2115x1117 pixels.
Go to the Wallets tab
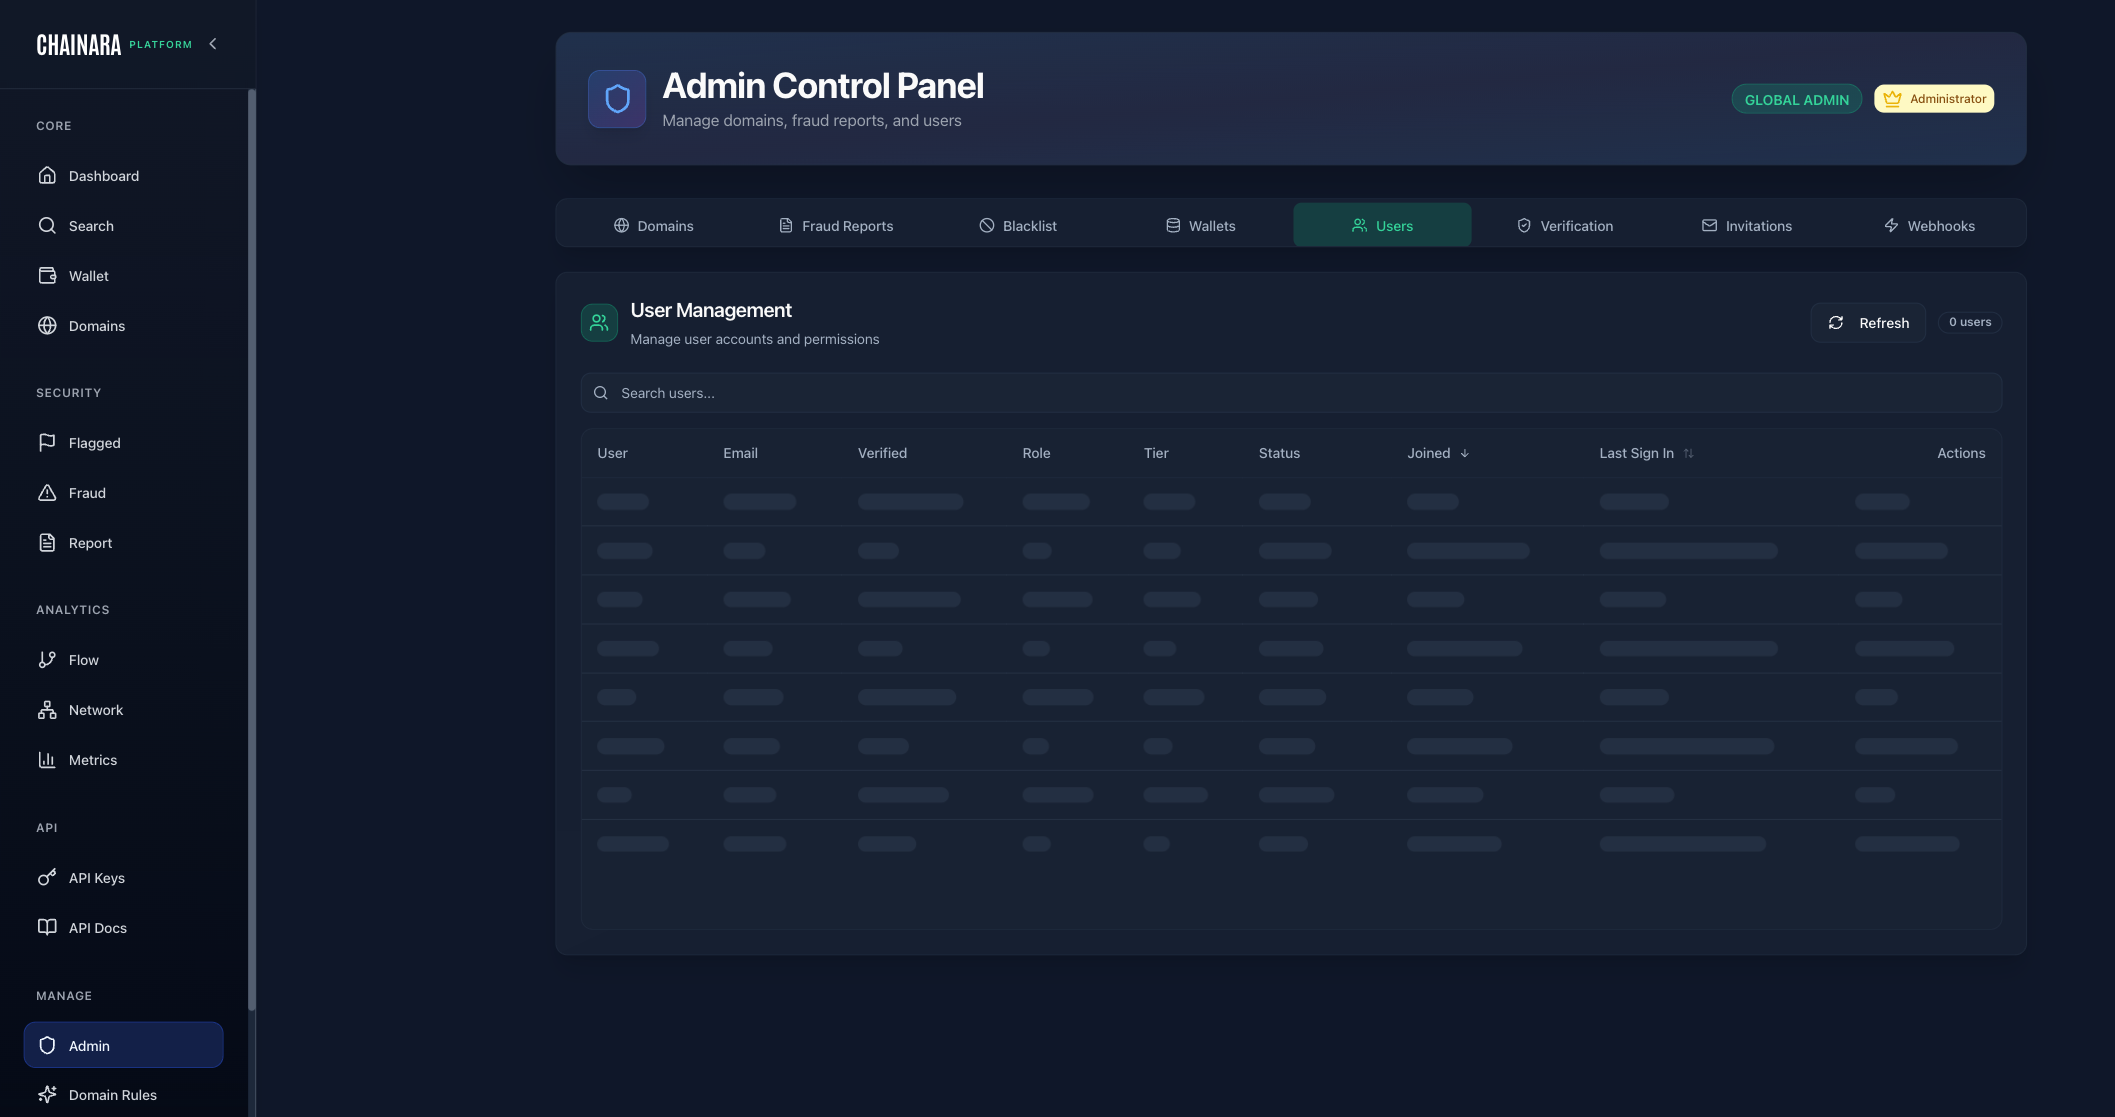(x=1200, y=225)
